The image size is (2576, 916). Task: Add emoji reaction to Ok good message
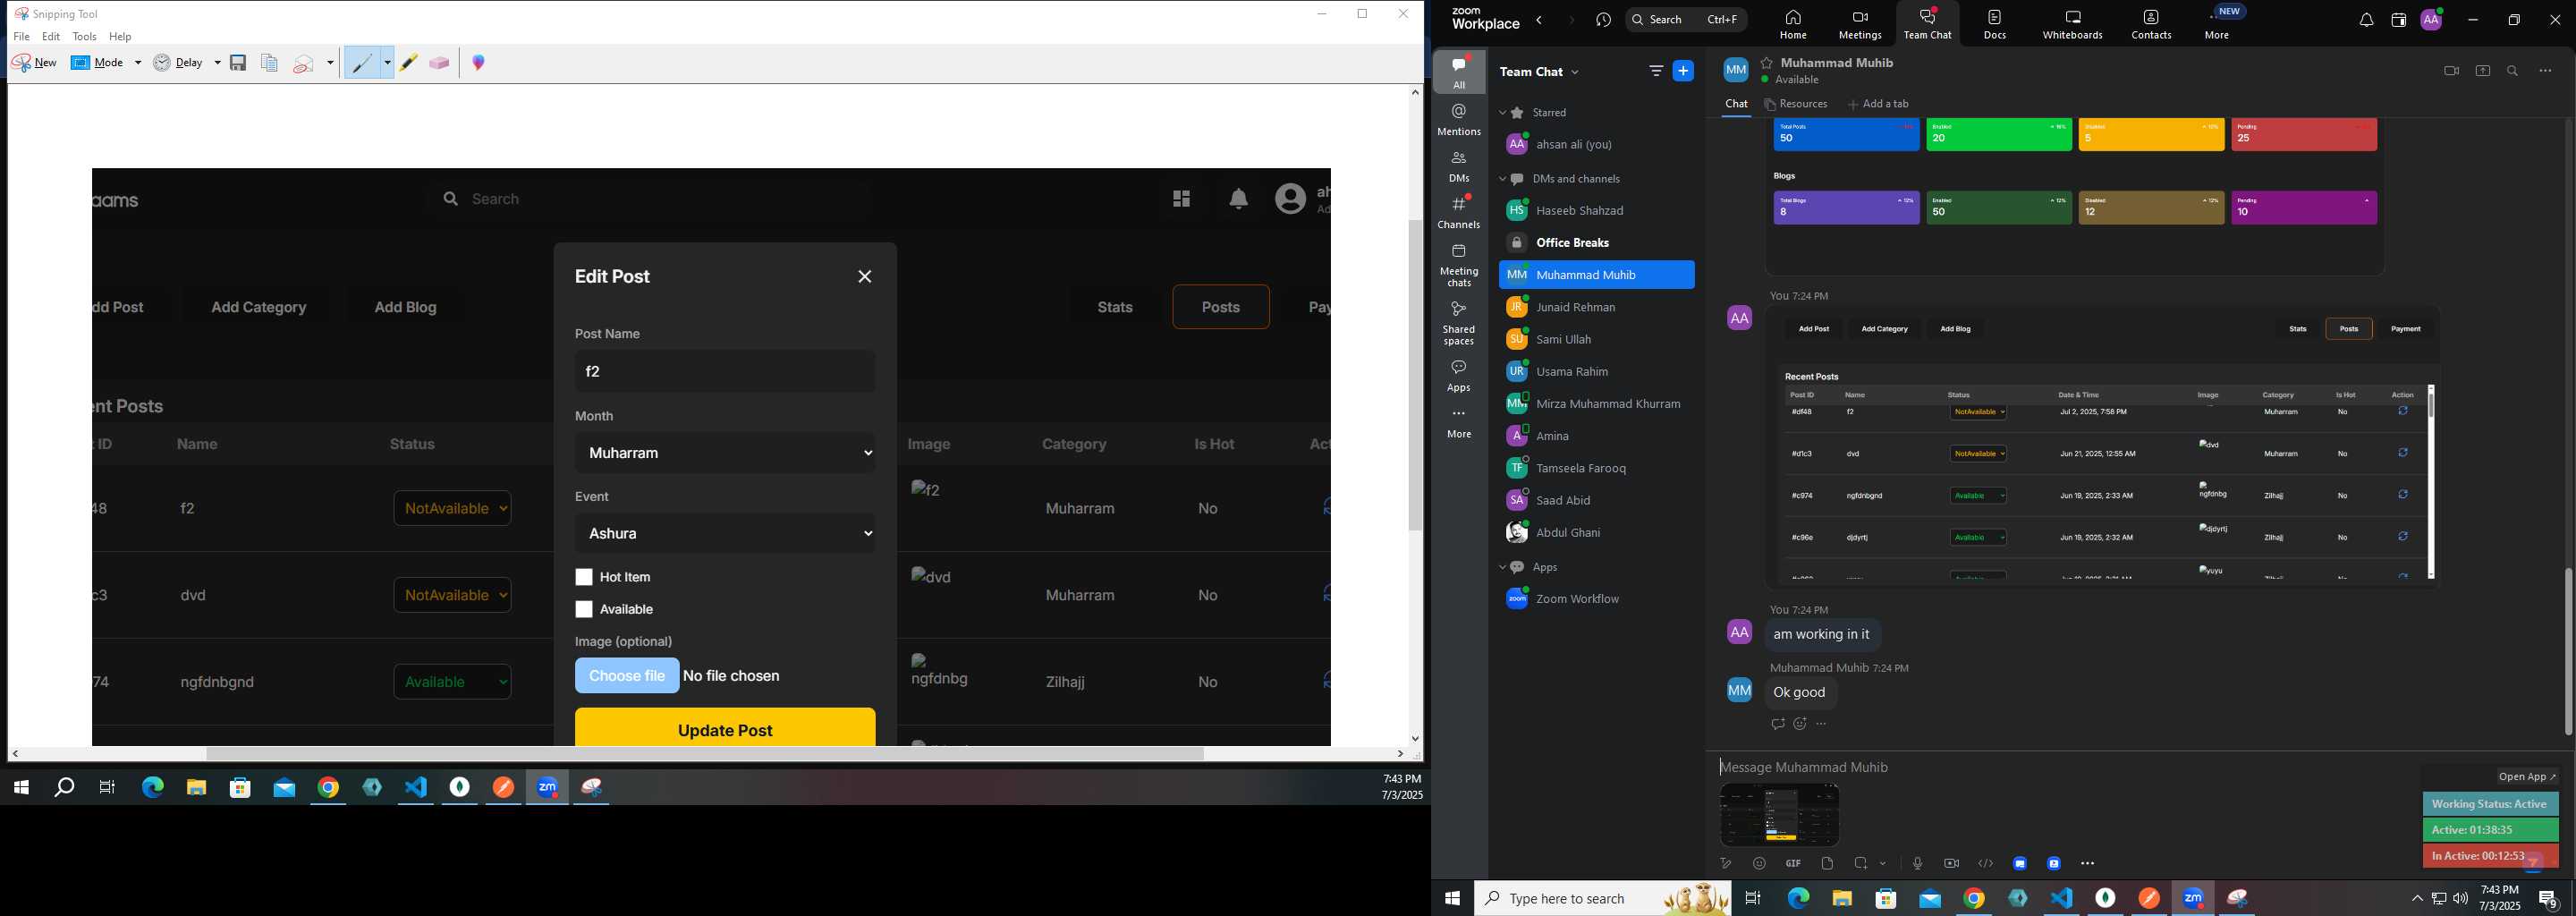tap(1800, 724)
